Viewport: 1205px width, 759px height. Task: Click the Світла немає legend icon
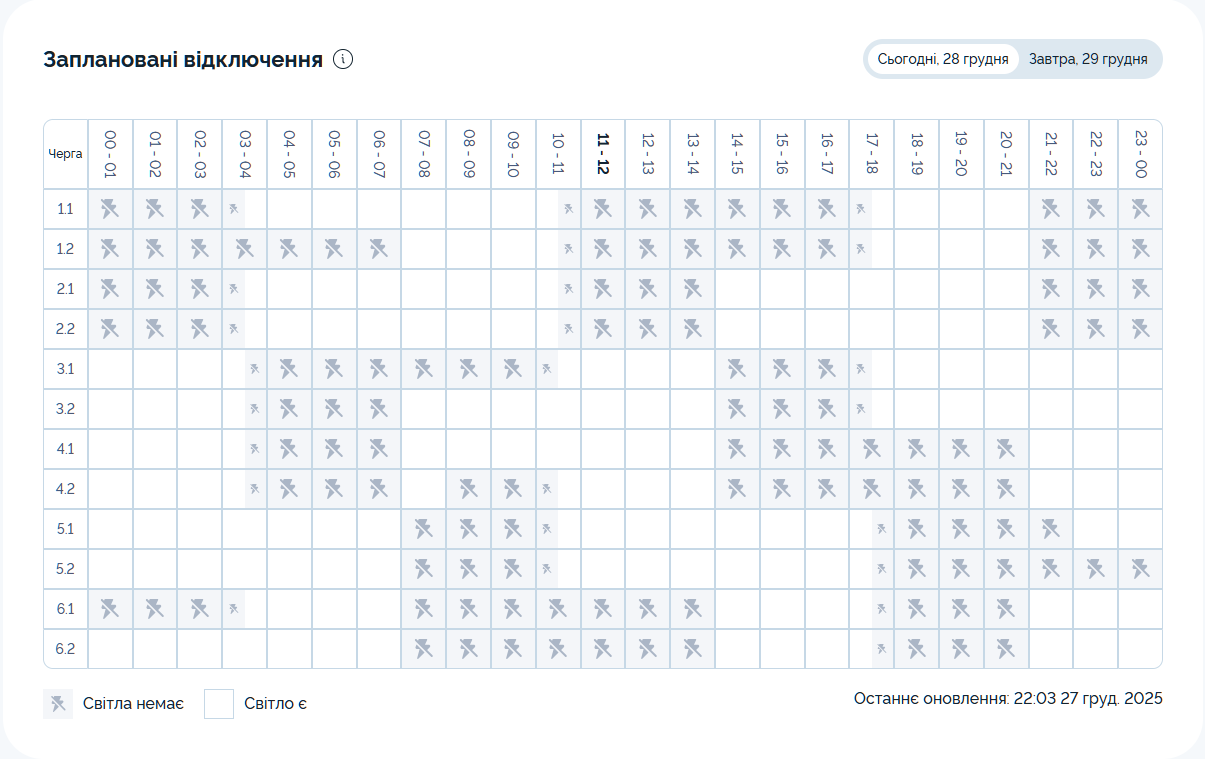[58, 704]
